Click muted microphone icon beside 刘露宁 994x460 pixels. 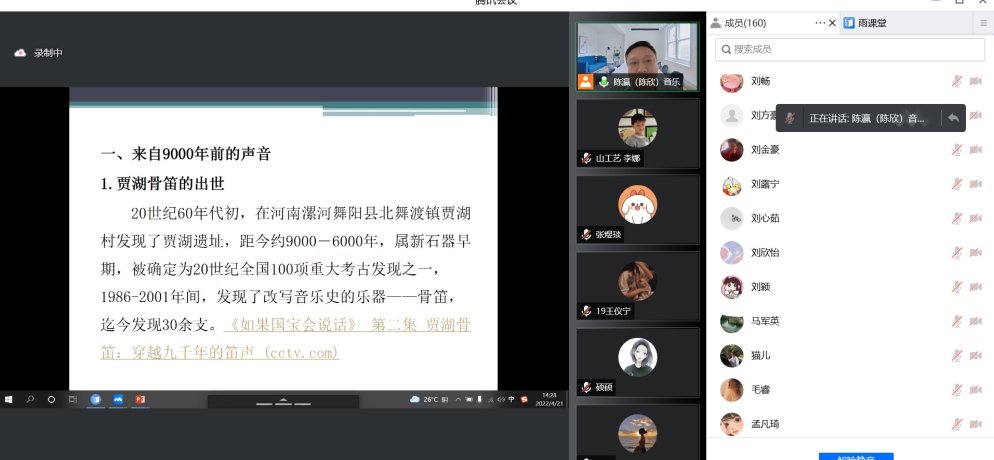pos(957,184)
